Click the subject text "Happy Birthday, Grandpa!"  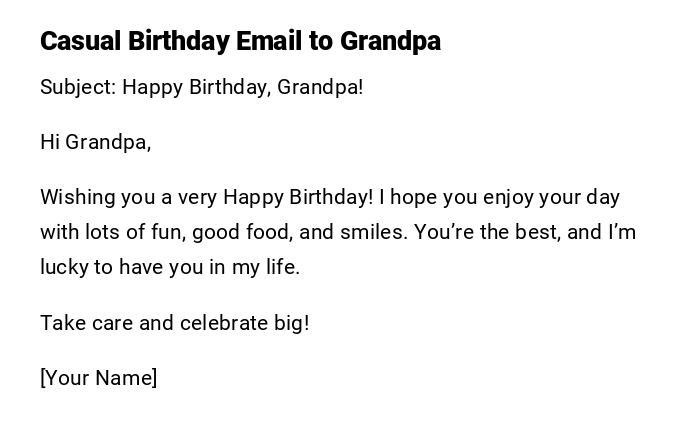243,87
